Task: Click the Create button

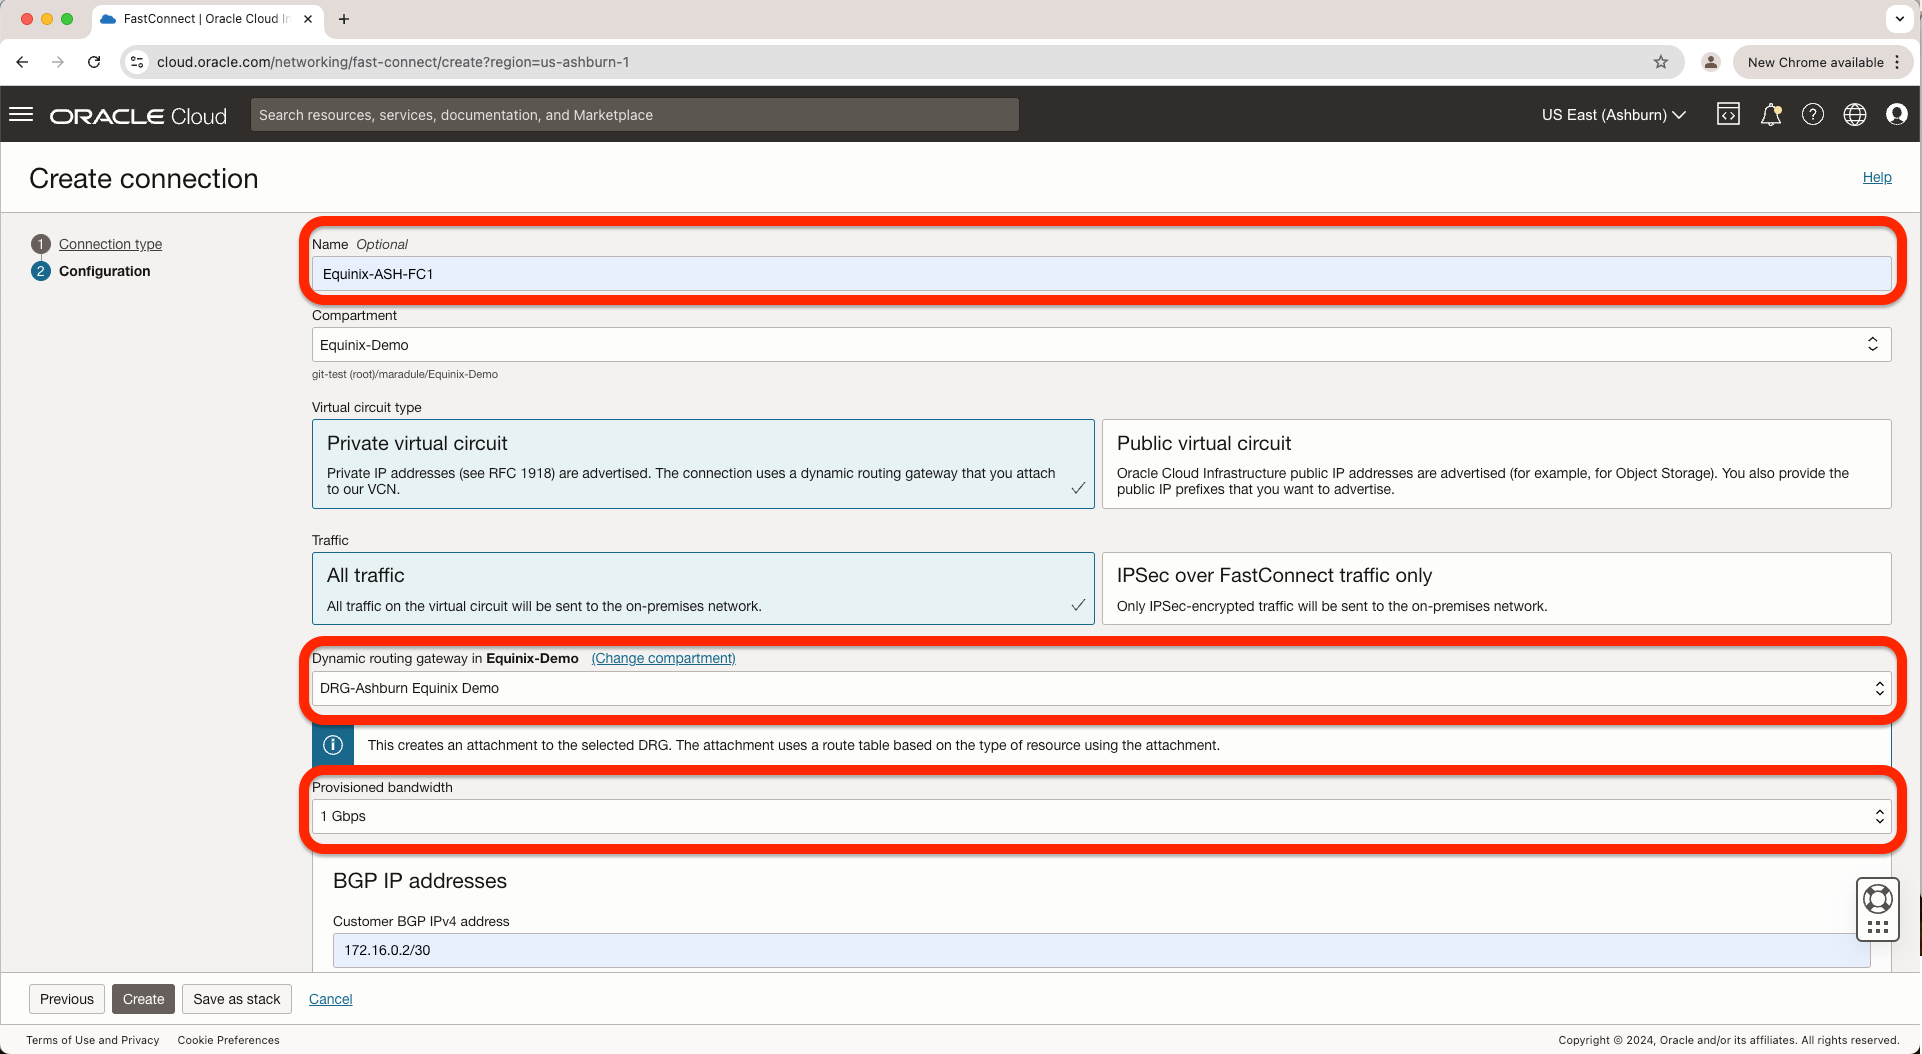Action: click(x=143, y=999)
